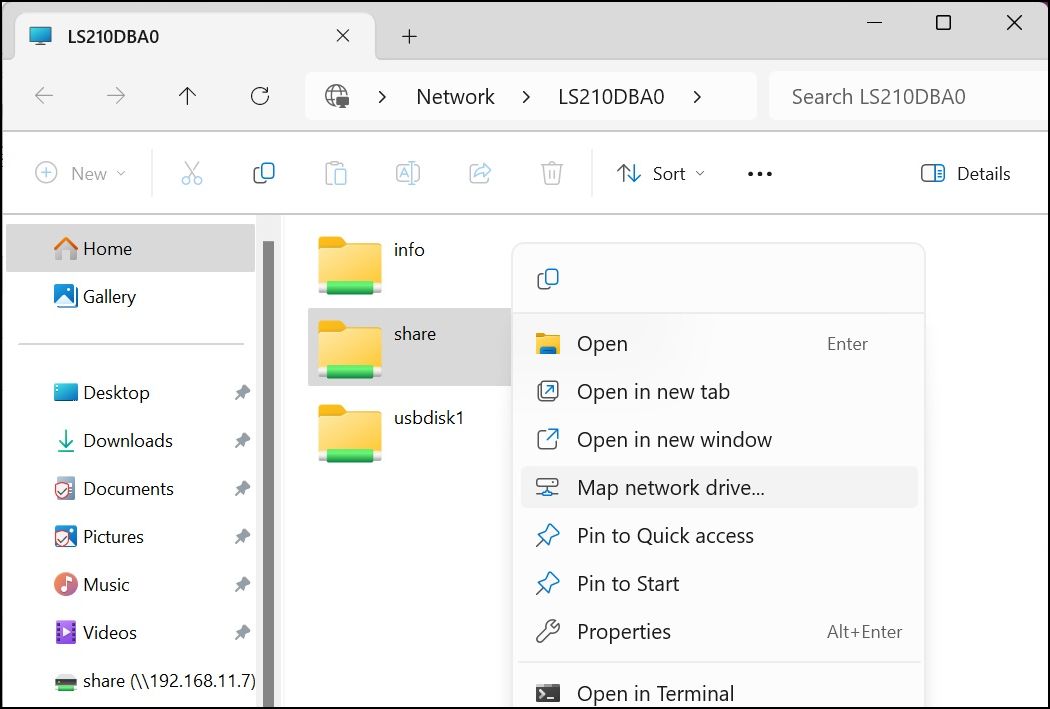
Task: Open the Downloads folder in the sidebar
Action: tap(128, 441)
